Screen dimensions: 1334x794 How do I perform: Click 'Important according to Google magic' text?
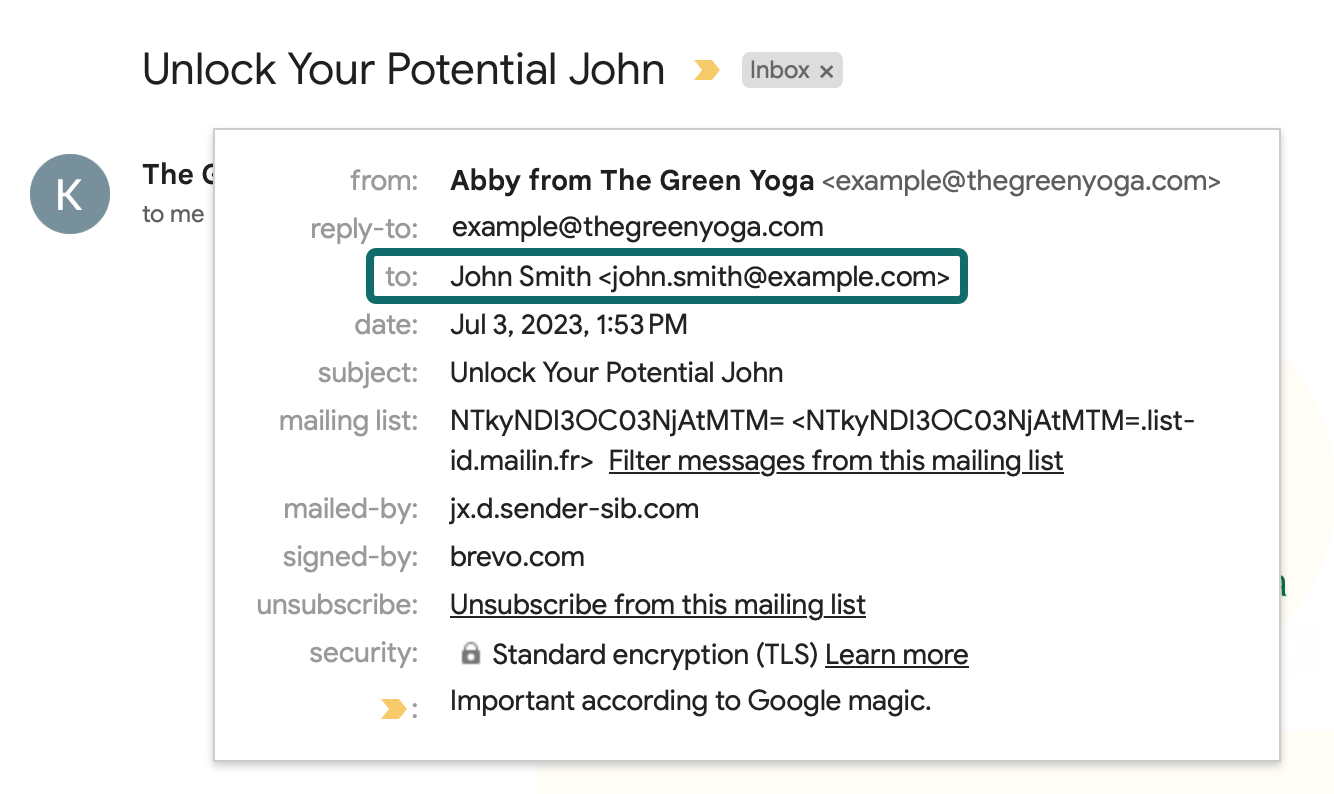pyautogui.click(x=692, y=700)
